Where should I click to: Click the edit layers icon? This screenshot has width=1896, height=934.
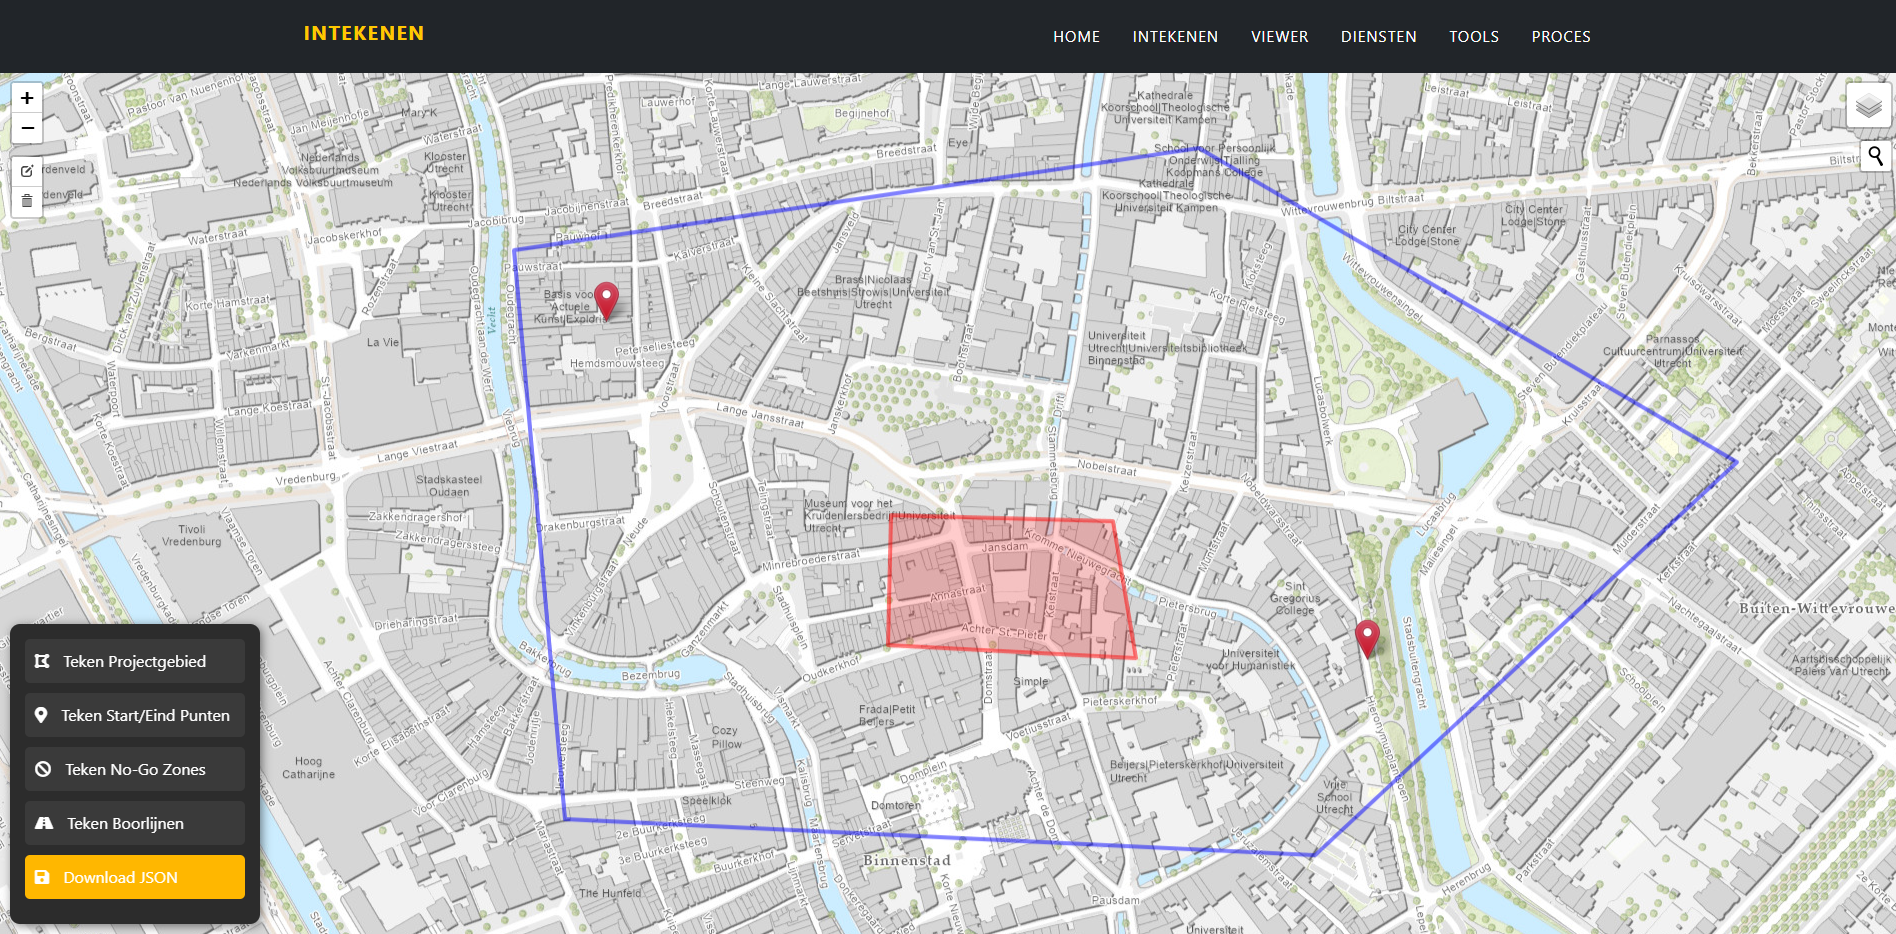coord(27,171)
